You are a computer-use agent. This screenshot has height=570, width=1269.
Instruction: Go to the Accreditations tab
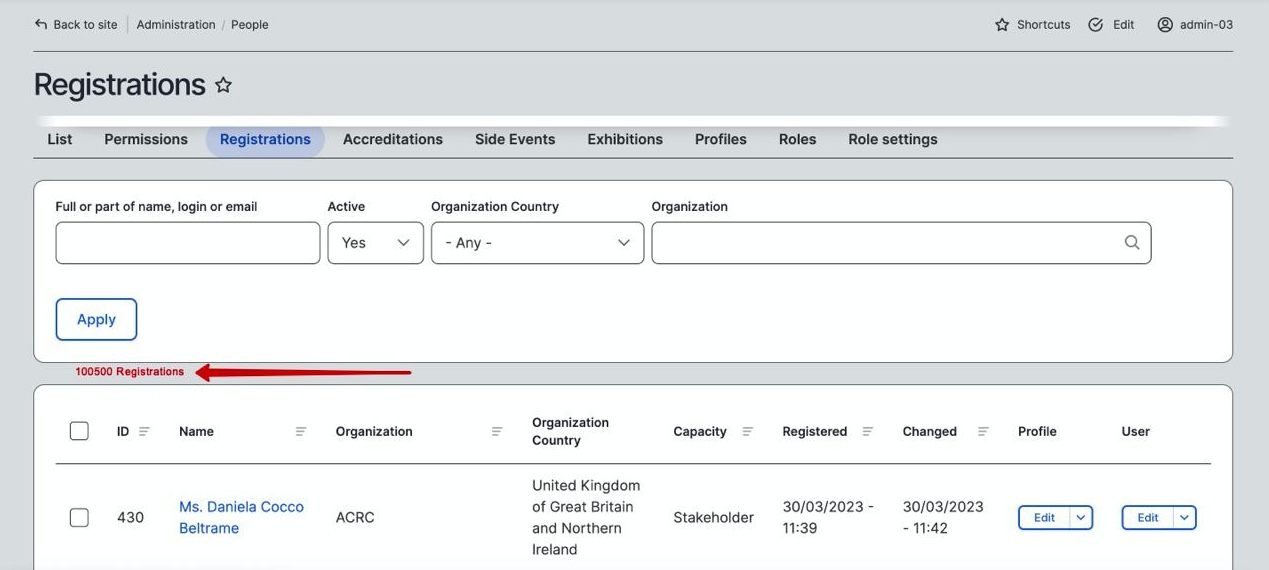click(x=393, y=139)
